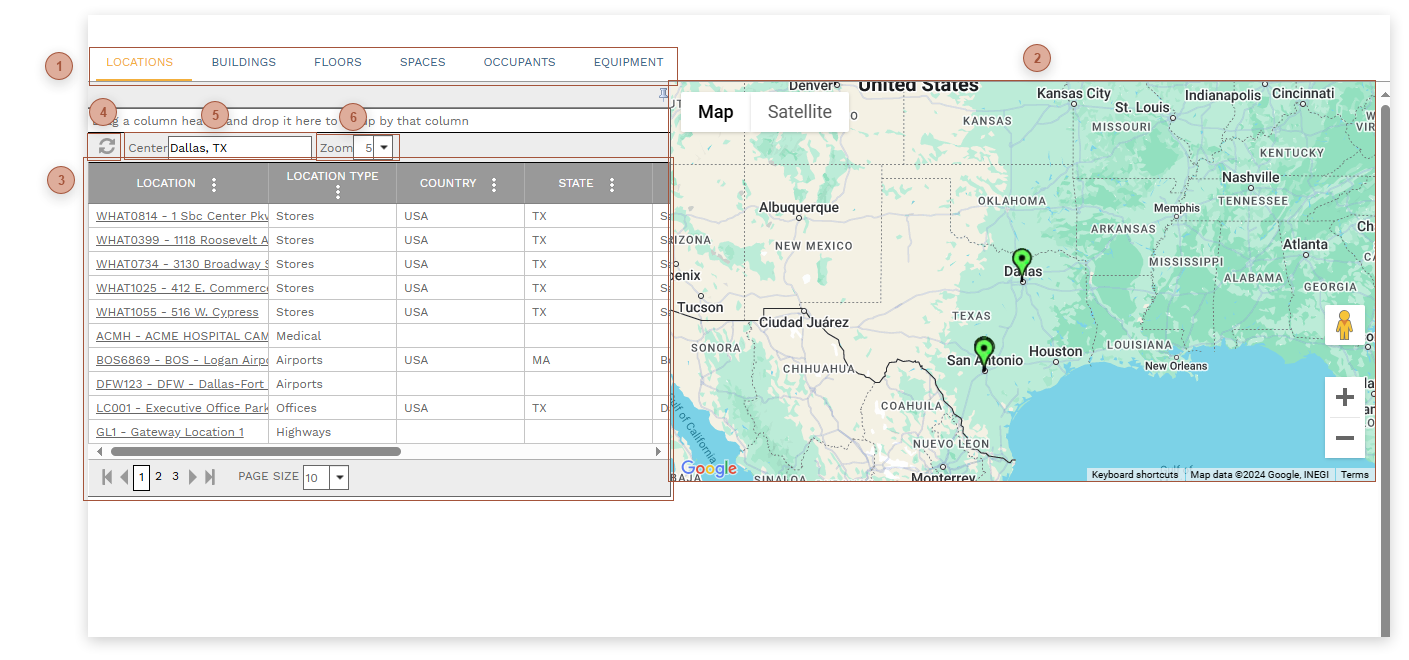Open the Page Size dropdown
This screenshot has height=660, width=1409.
click(340, 477)
